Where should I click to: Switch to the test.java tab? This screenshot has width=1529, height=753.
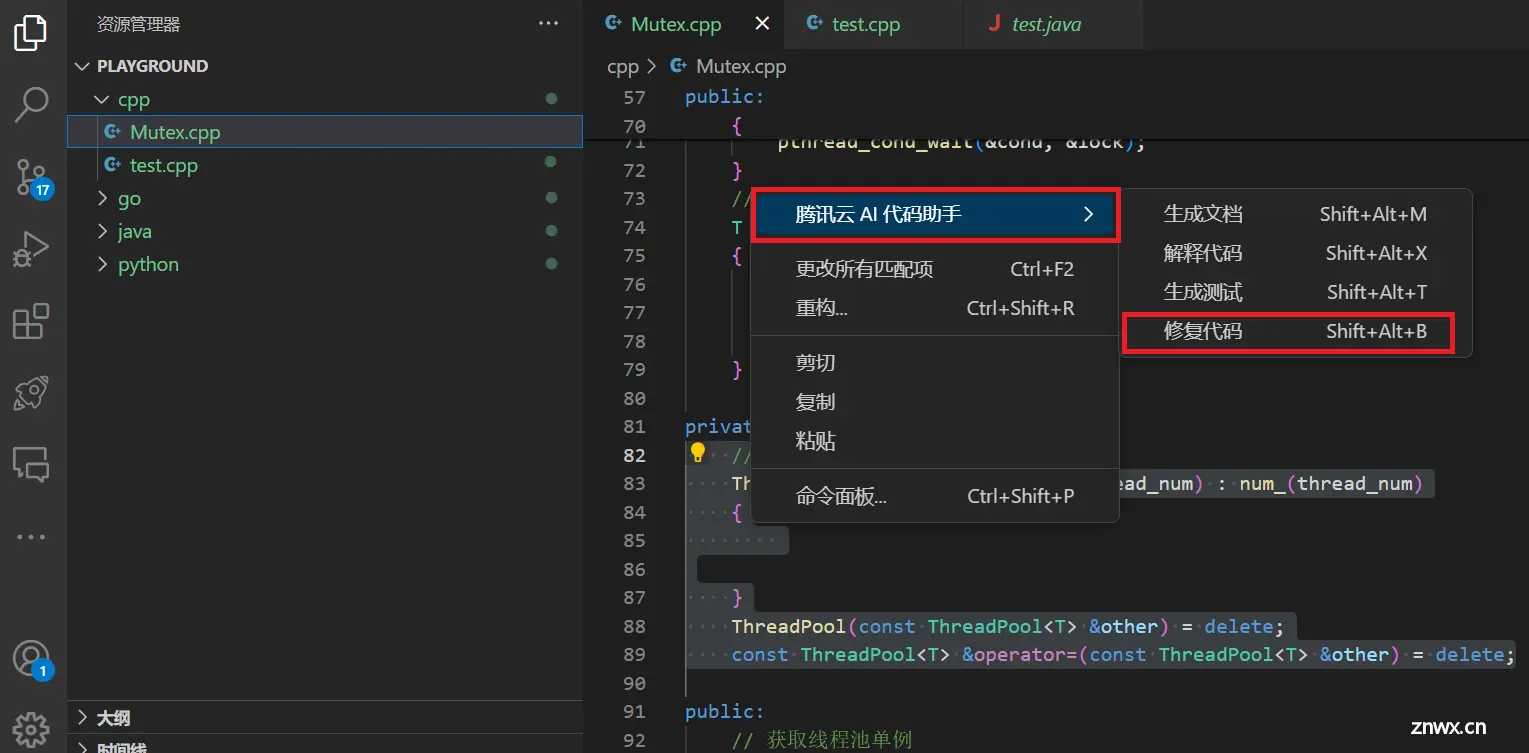coord(1046,24)
